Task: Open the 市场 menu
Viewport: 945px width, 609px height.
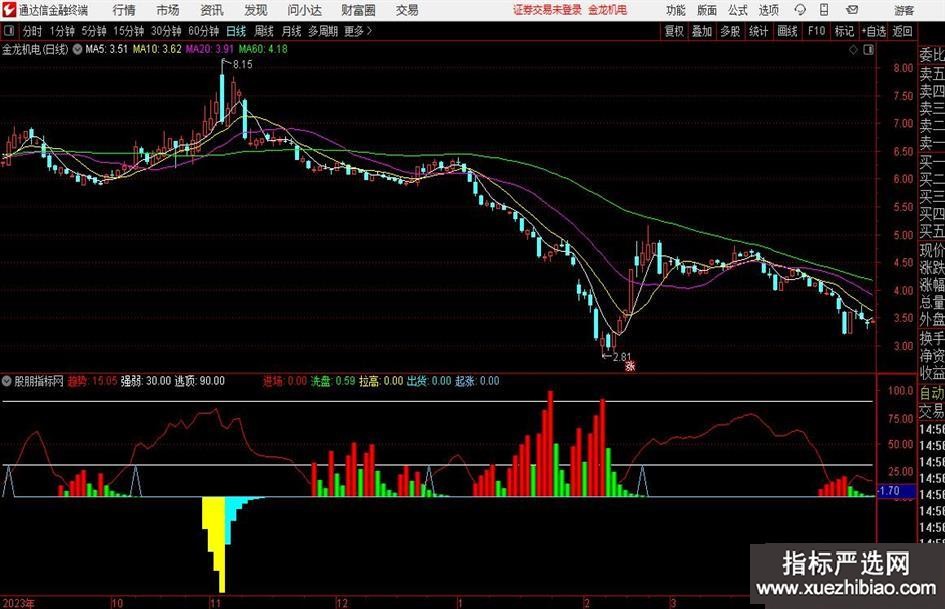Action: 168,10
